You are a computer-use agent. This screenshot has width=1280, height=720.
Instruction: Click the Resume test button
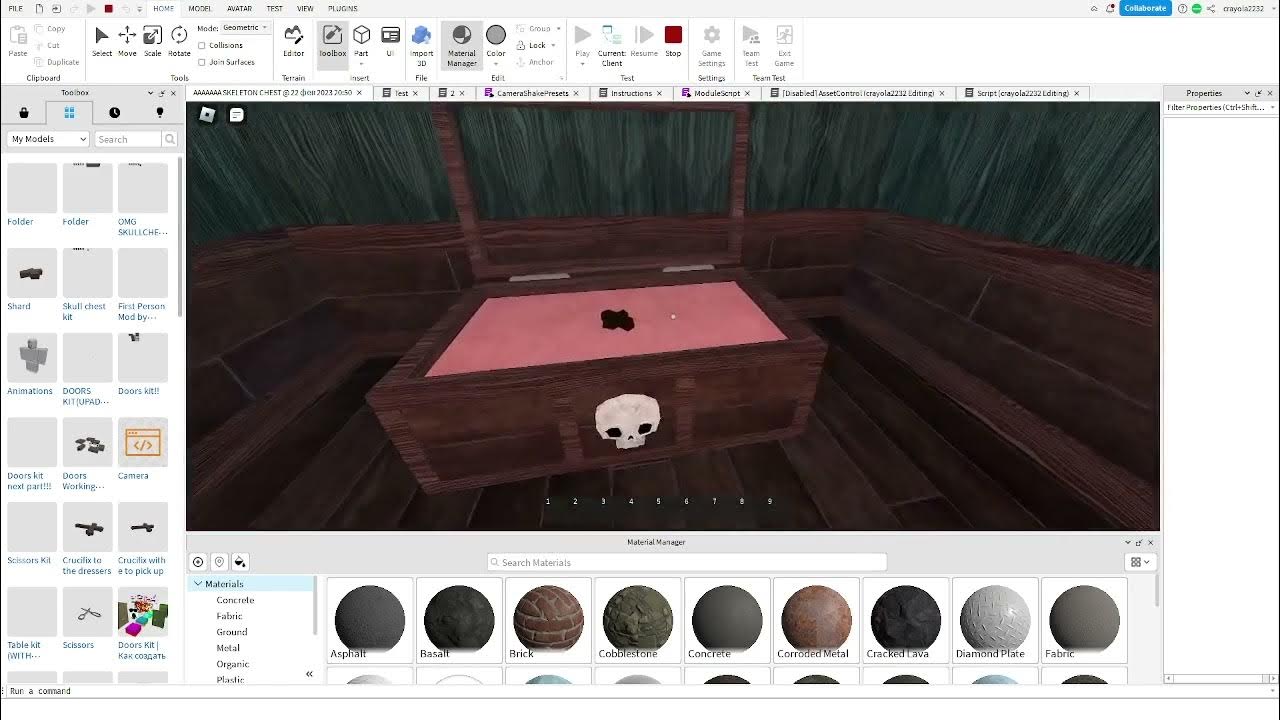click(x=644, y=42)
